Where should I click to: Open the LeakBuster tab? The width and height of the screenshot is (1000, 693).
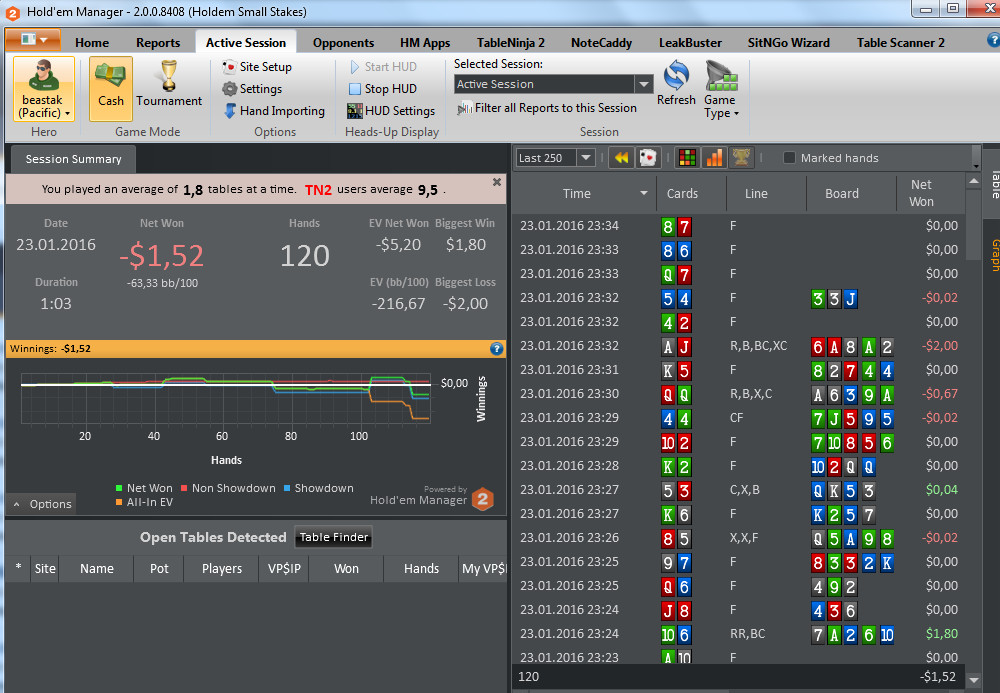tap(690, 43)
